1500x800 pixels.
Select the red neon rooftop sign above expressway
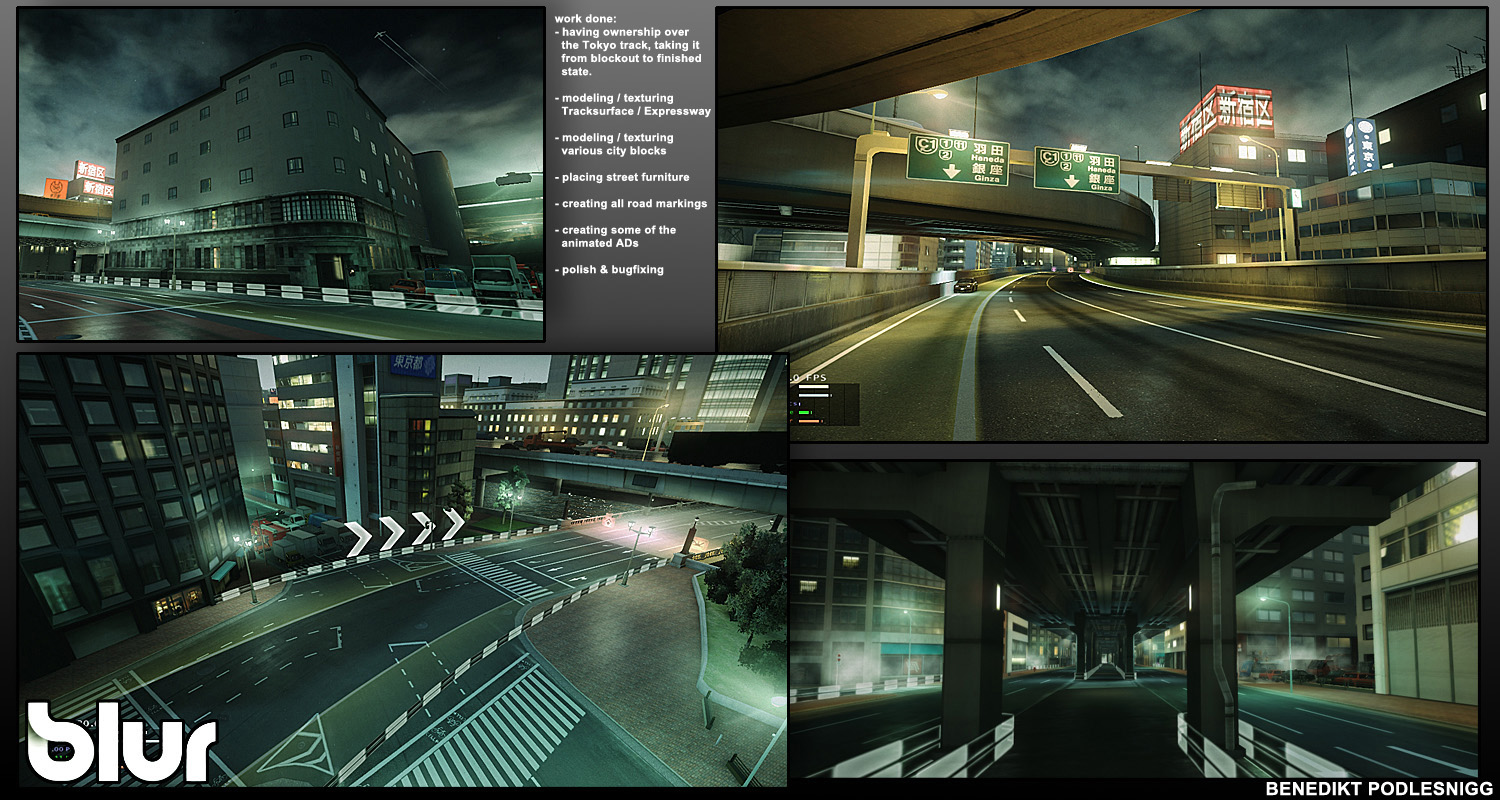(1226, 114)
